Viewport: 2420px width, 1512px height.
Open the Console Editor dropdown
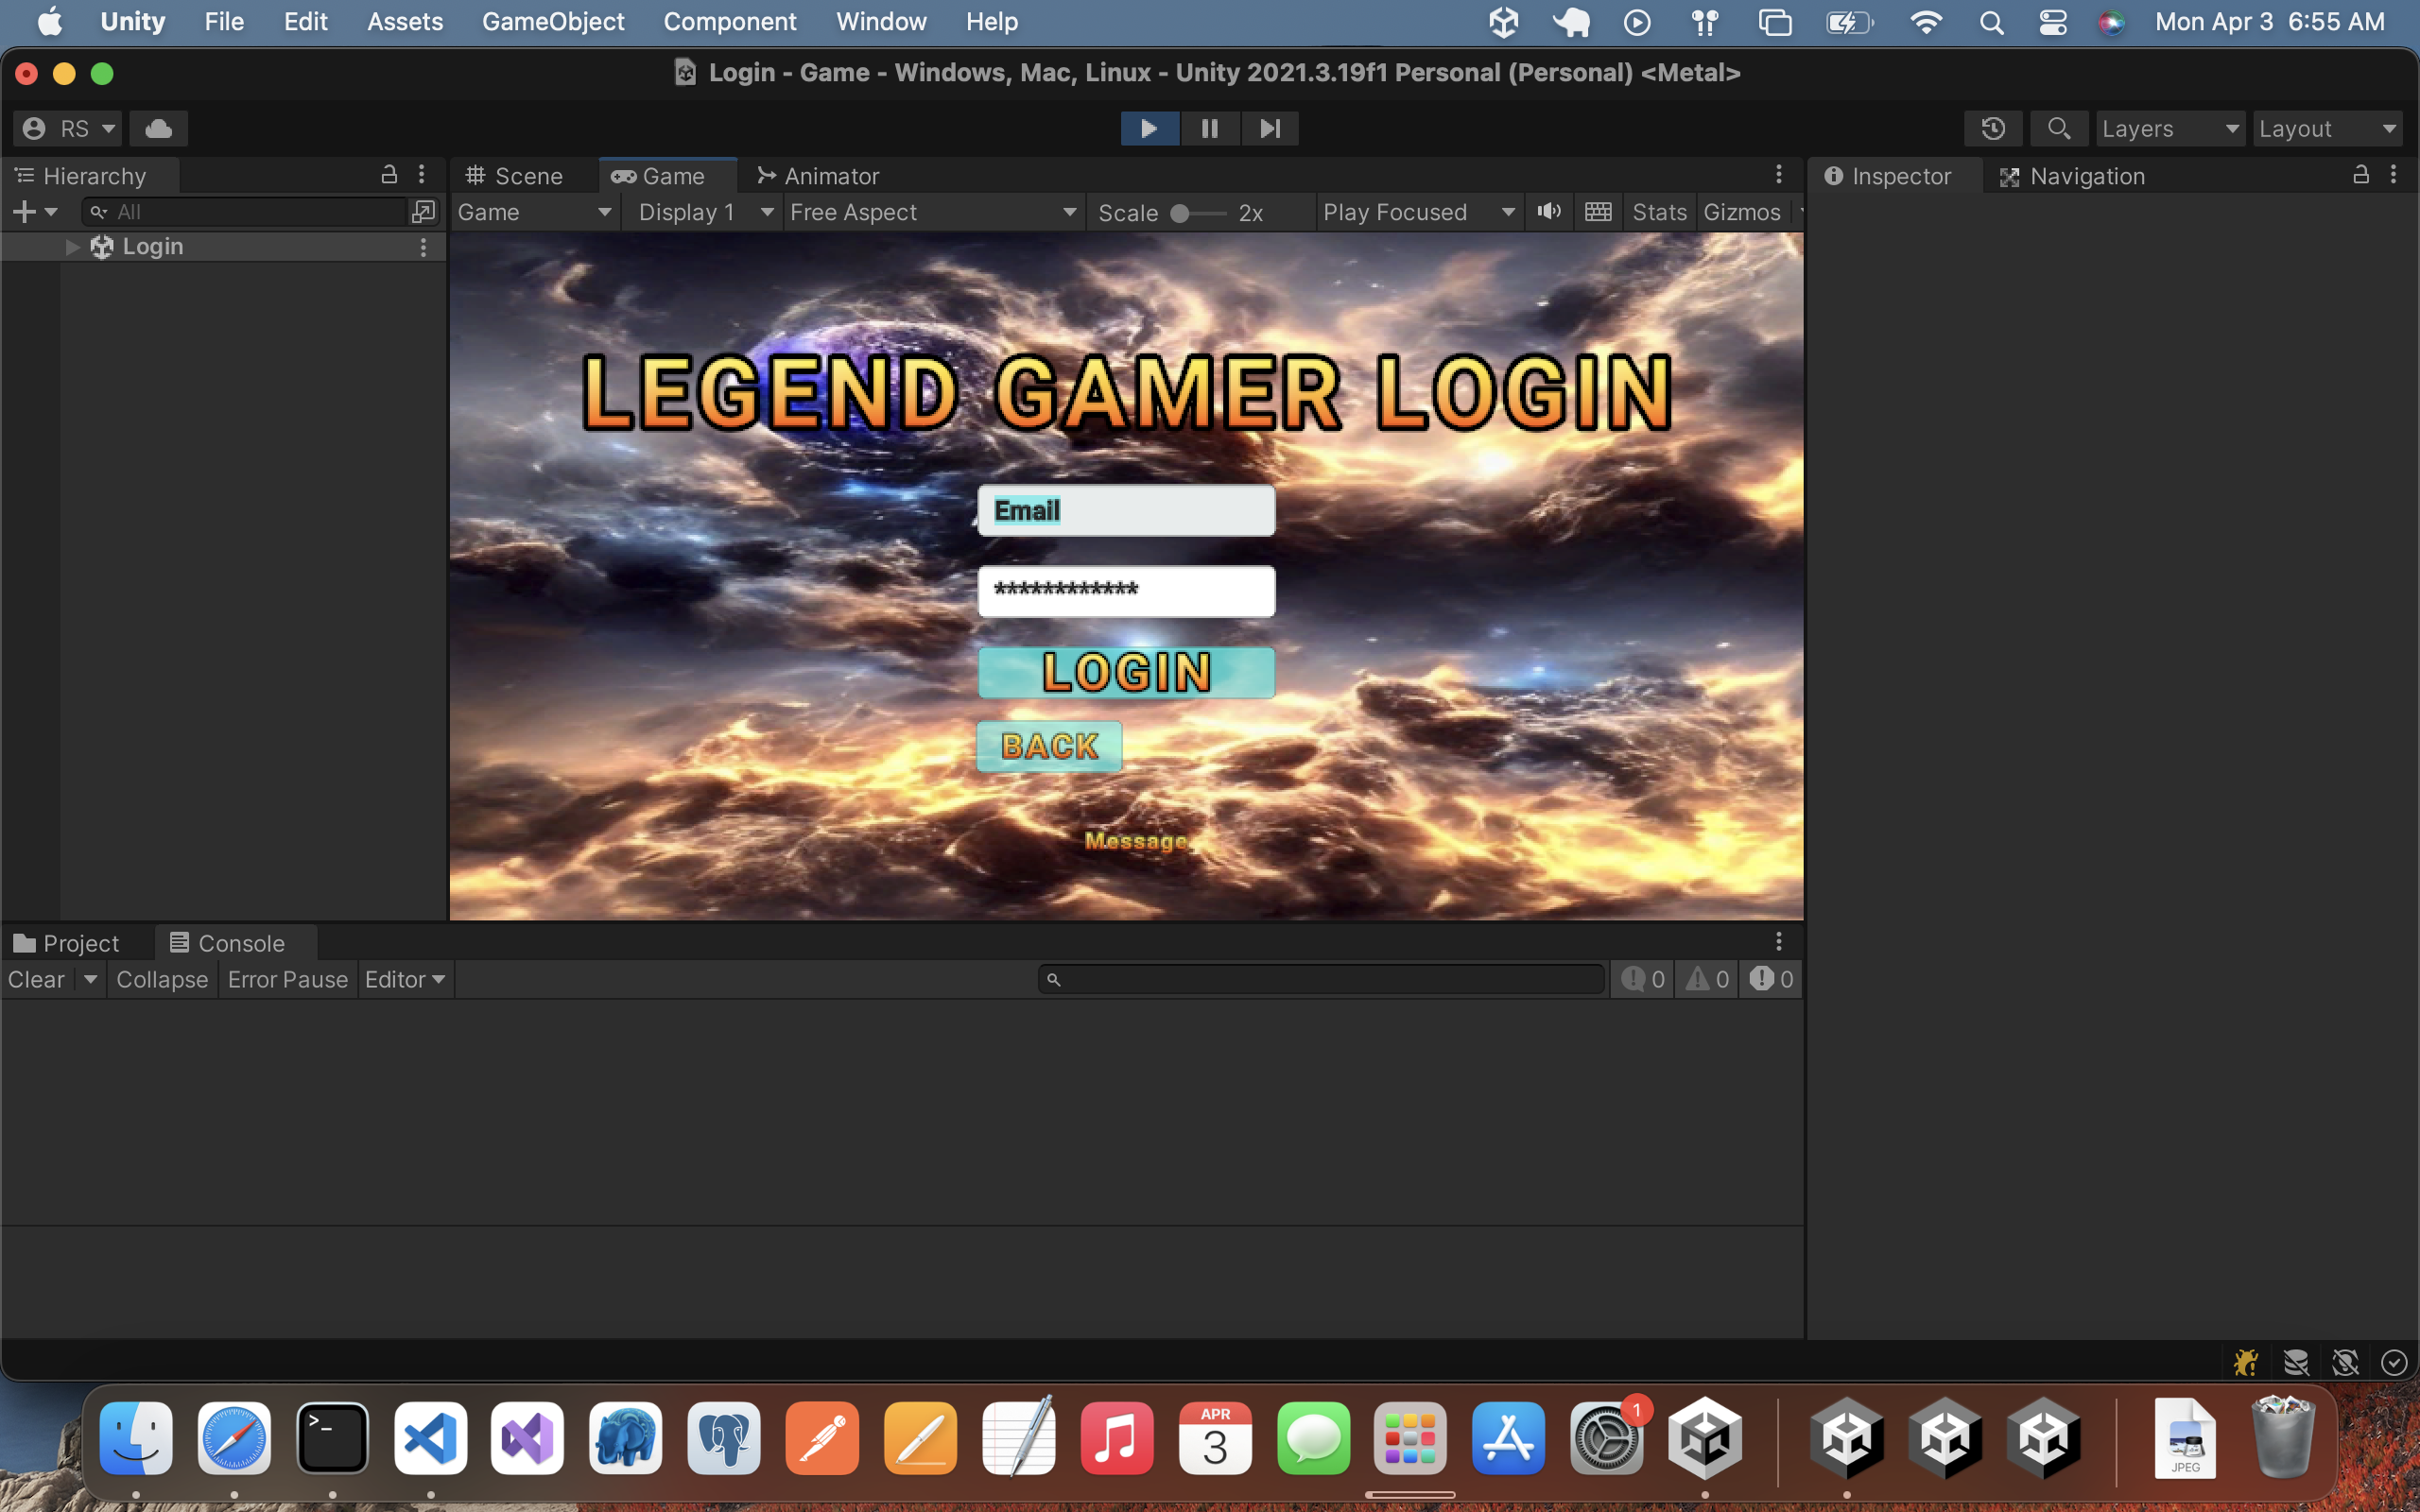point(405,979)
